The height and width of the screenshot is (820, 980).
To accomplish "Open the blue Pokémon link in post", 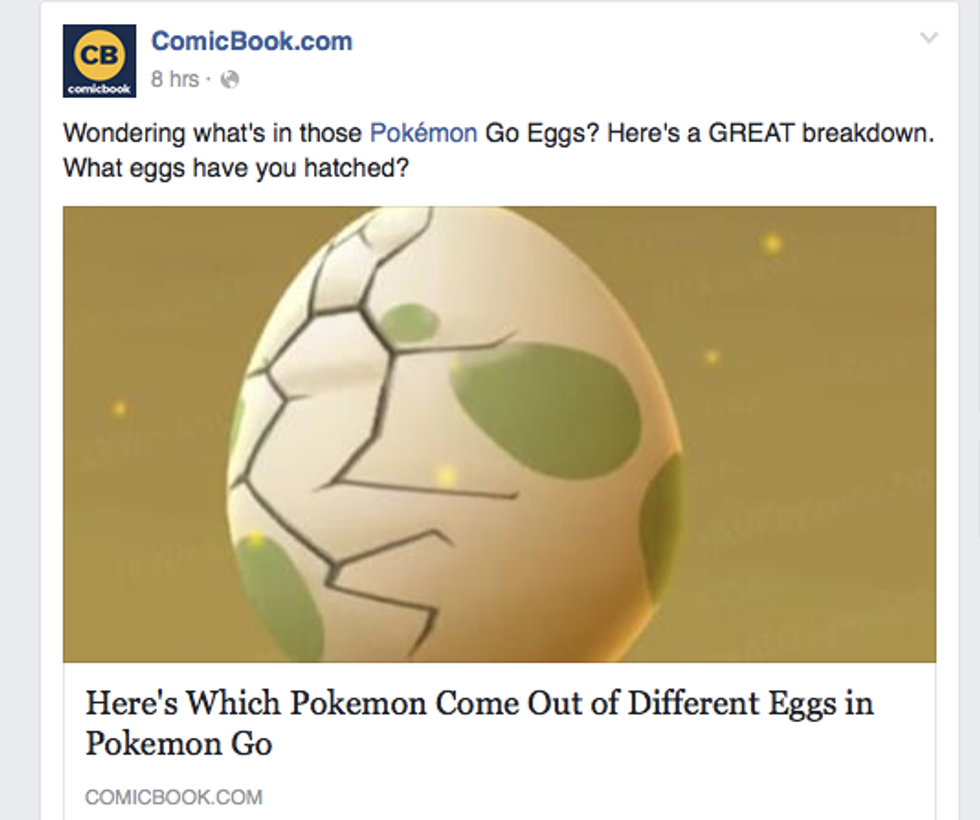I will click(x=423, y=133).
